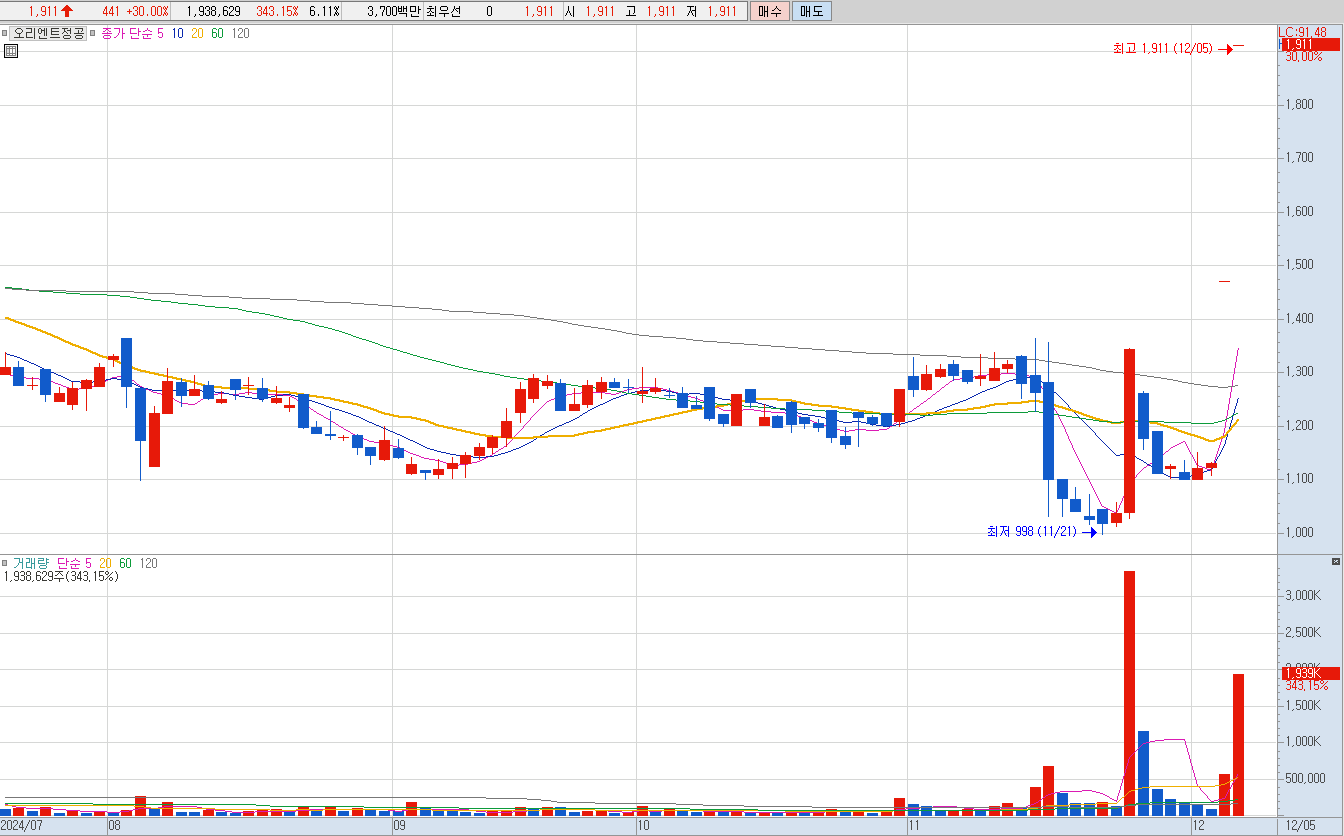The height and width of the screenshot is (836, 1344).
Task: Select the volume 60-day average label
Action: (x=125, y=563)
